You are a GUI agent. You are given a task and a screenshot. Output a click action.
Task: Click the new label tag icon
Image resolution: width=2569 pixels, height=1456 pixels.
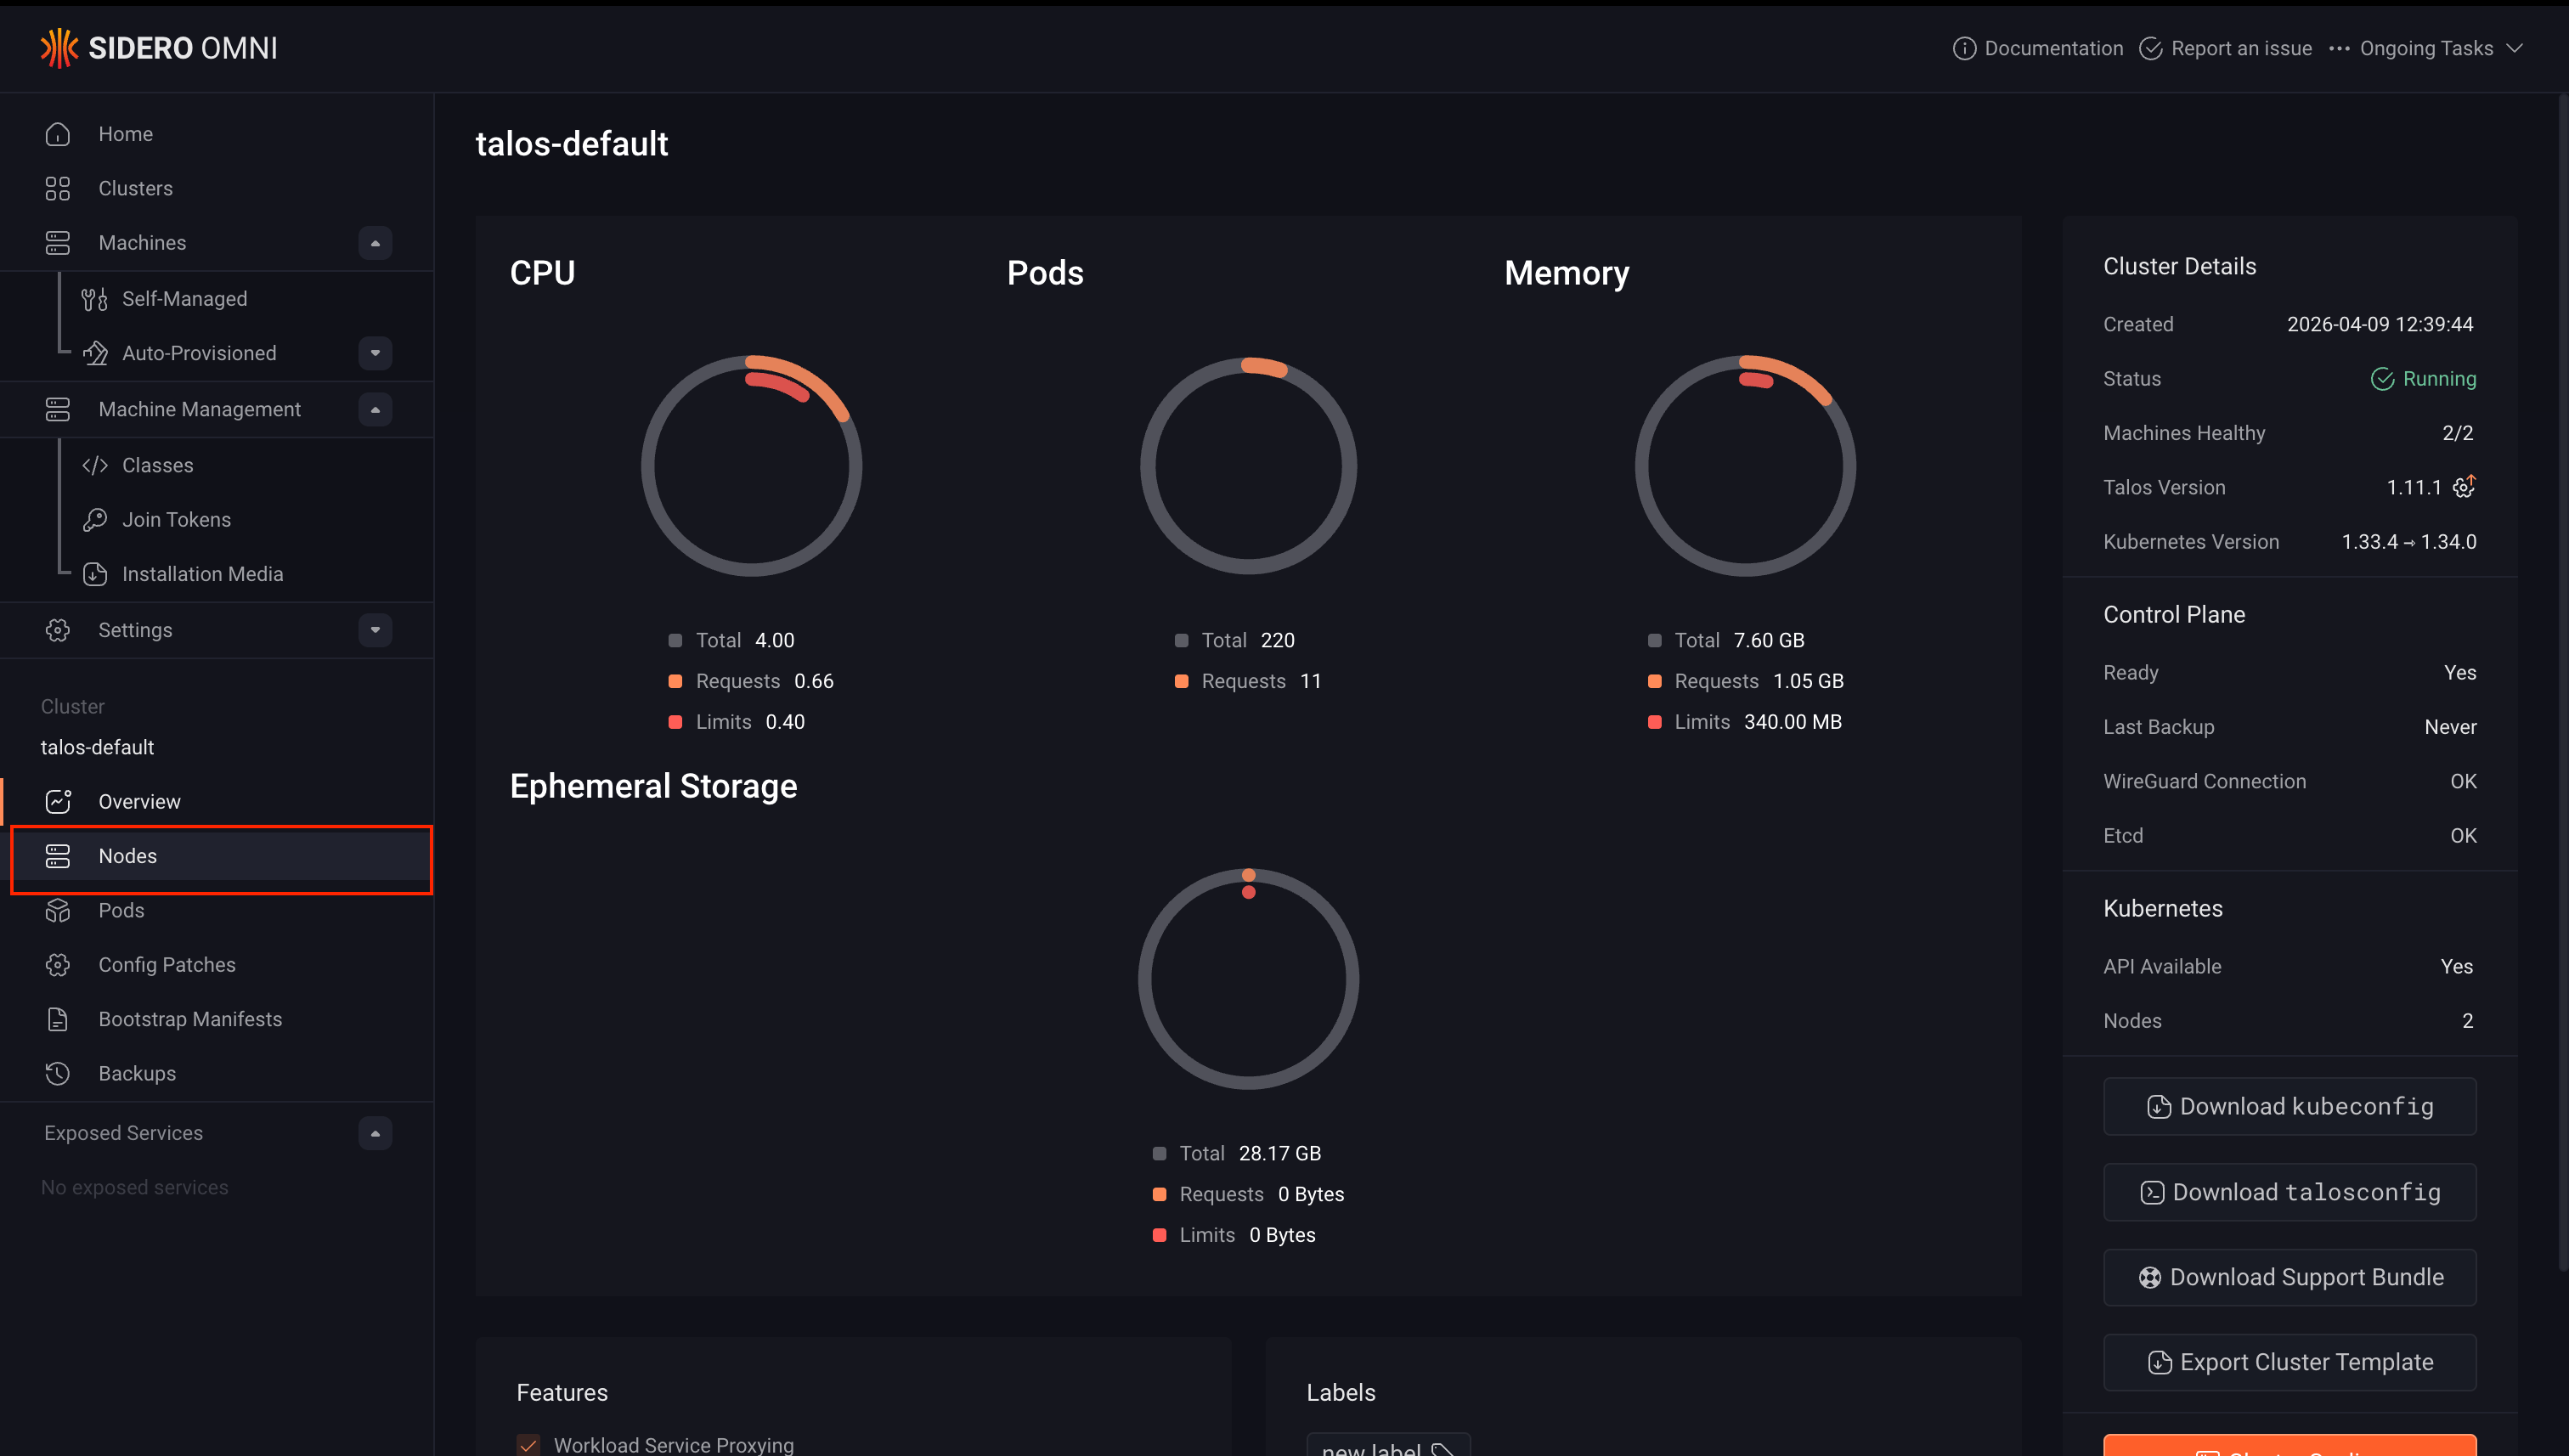pos(1442,1450)
